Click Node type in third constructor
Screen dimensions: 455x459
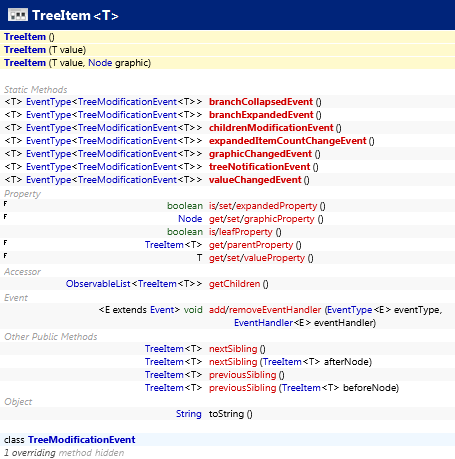click(x=100, y=63)
